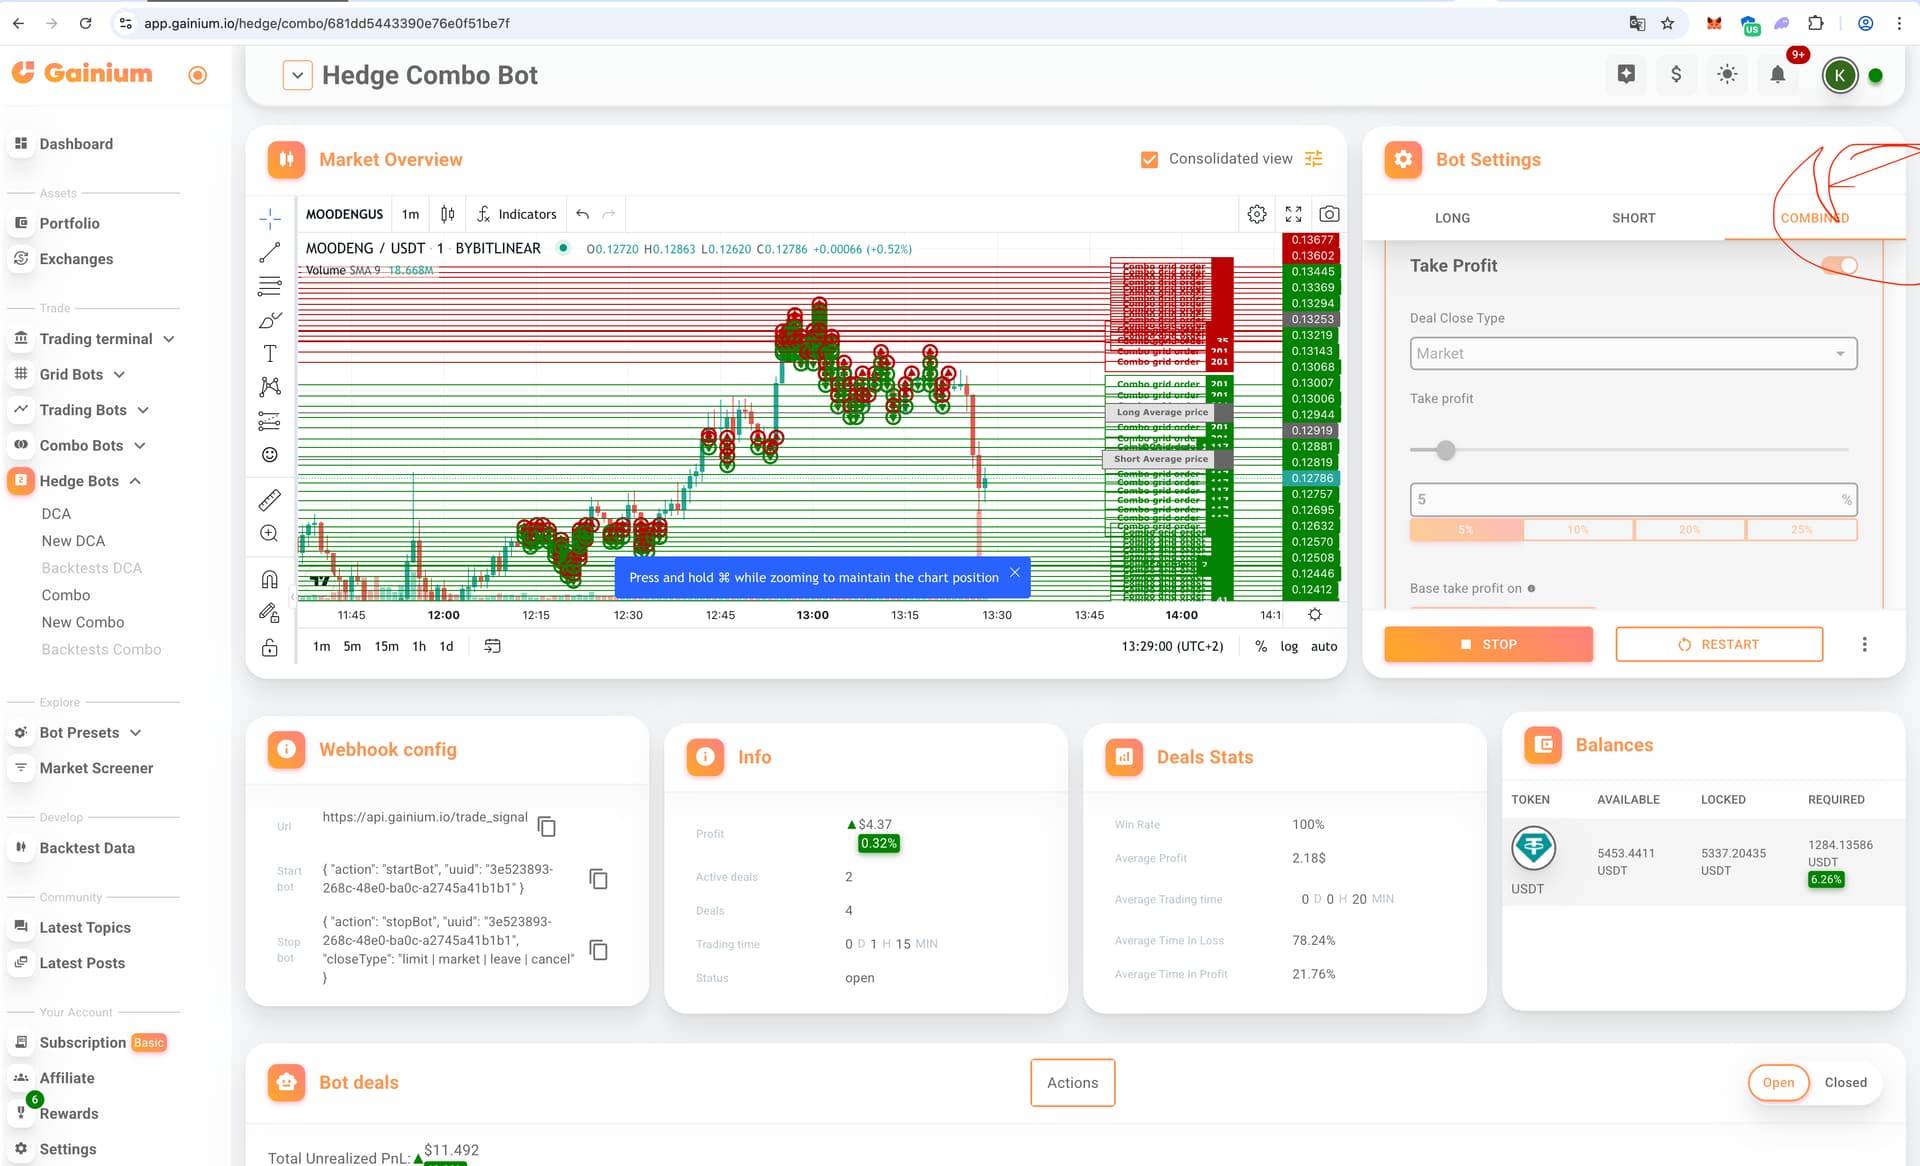Open consolidated view filter settings icon

click(1314, 159)
